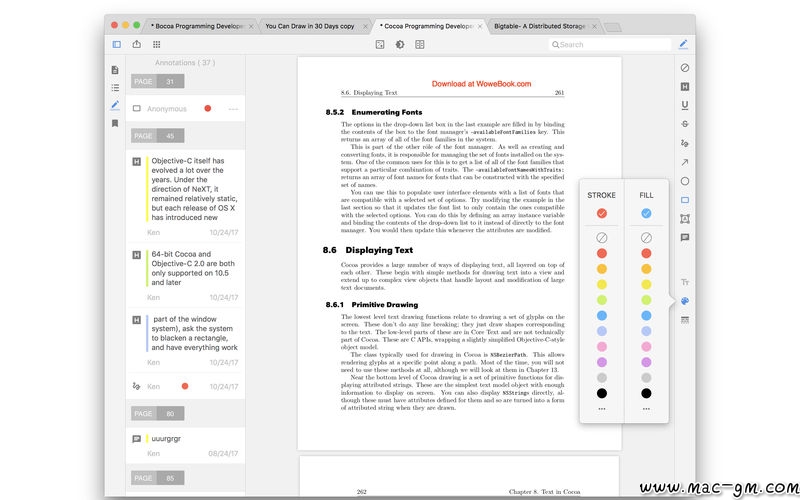Select the Underline tool
The image size is (800, 500).
click(x=685, y=105)
